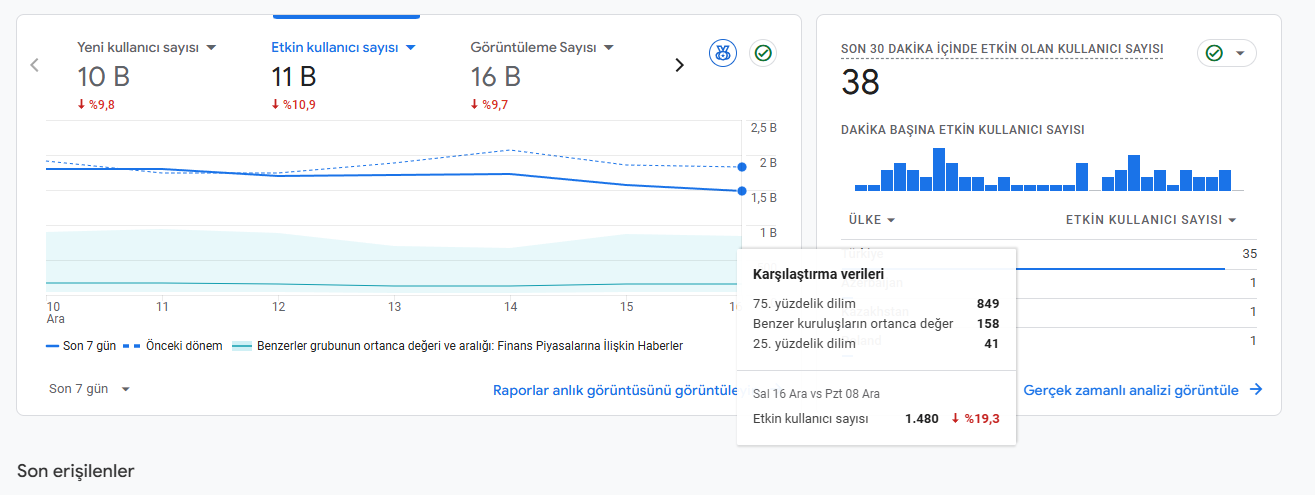Open the ÜLKE dimension dropdown

coord(872,220)
